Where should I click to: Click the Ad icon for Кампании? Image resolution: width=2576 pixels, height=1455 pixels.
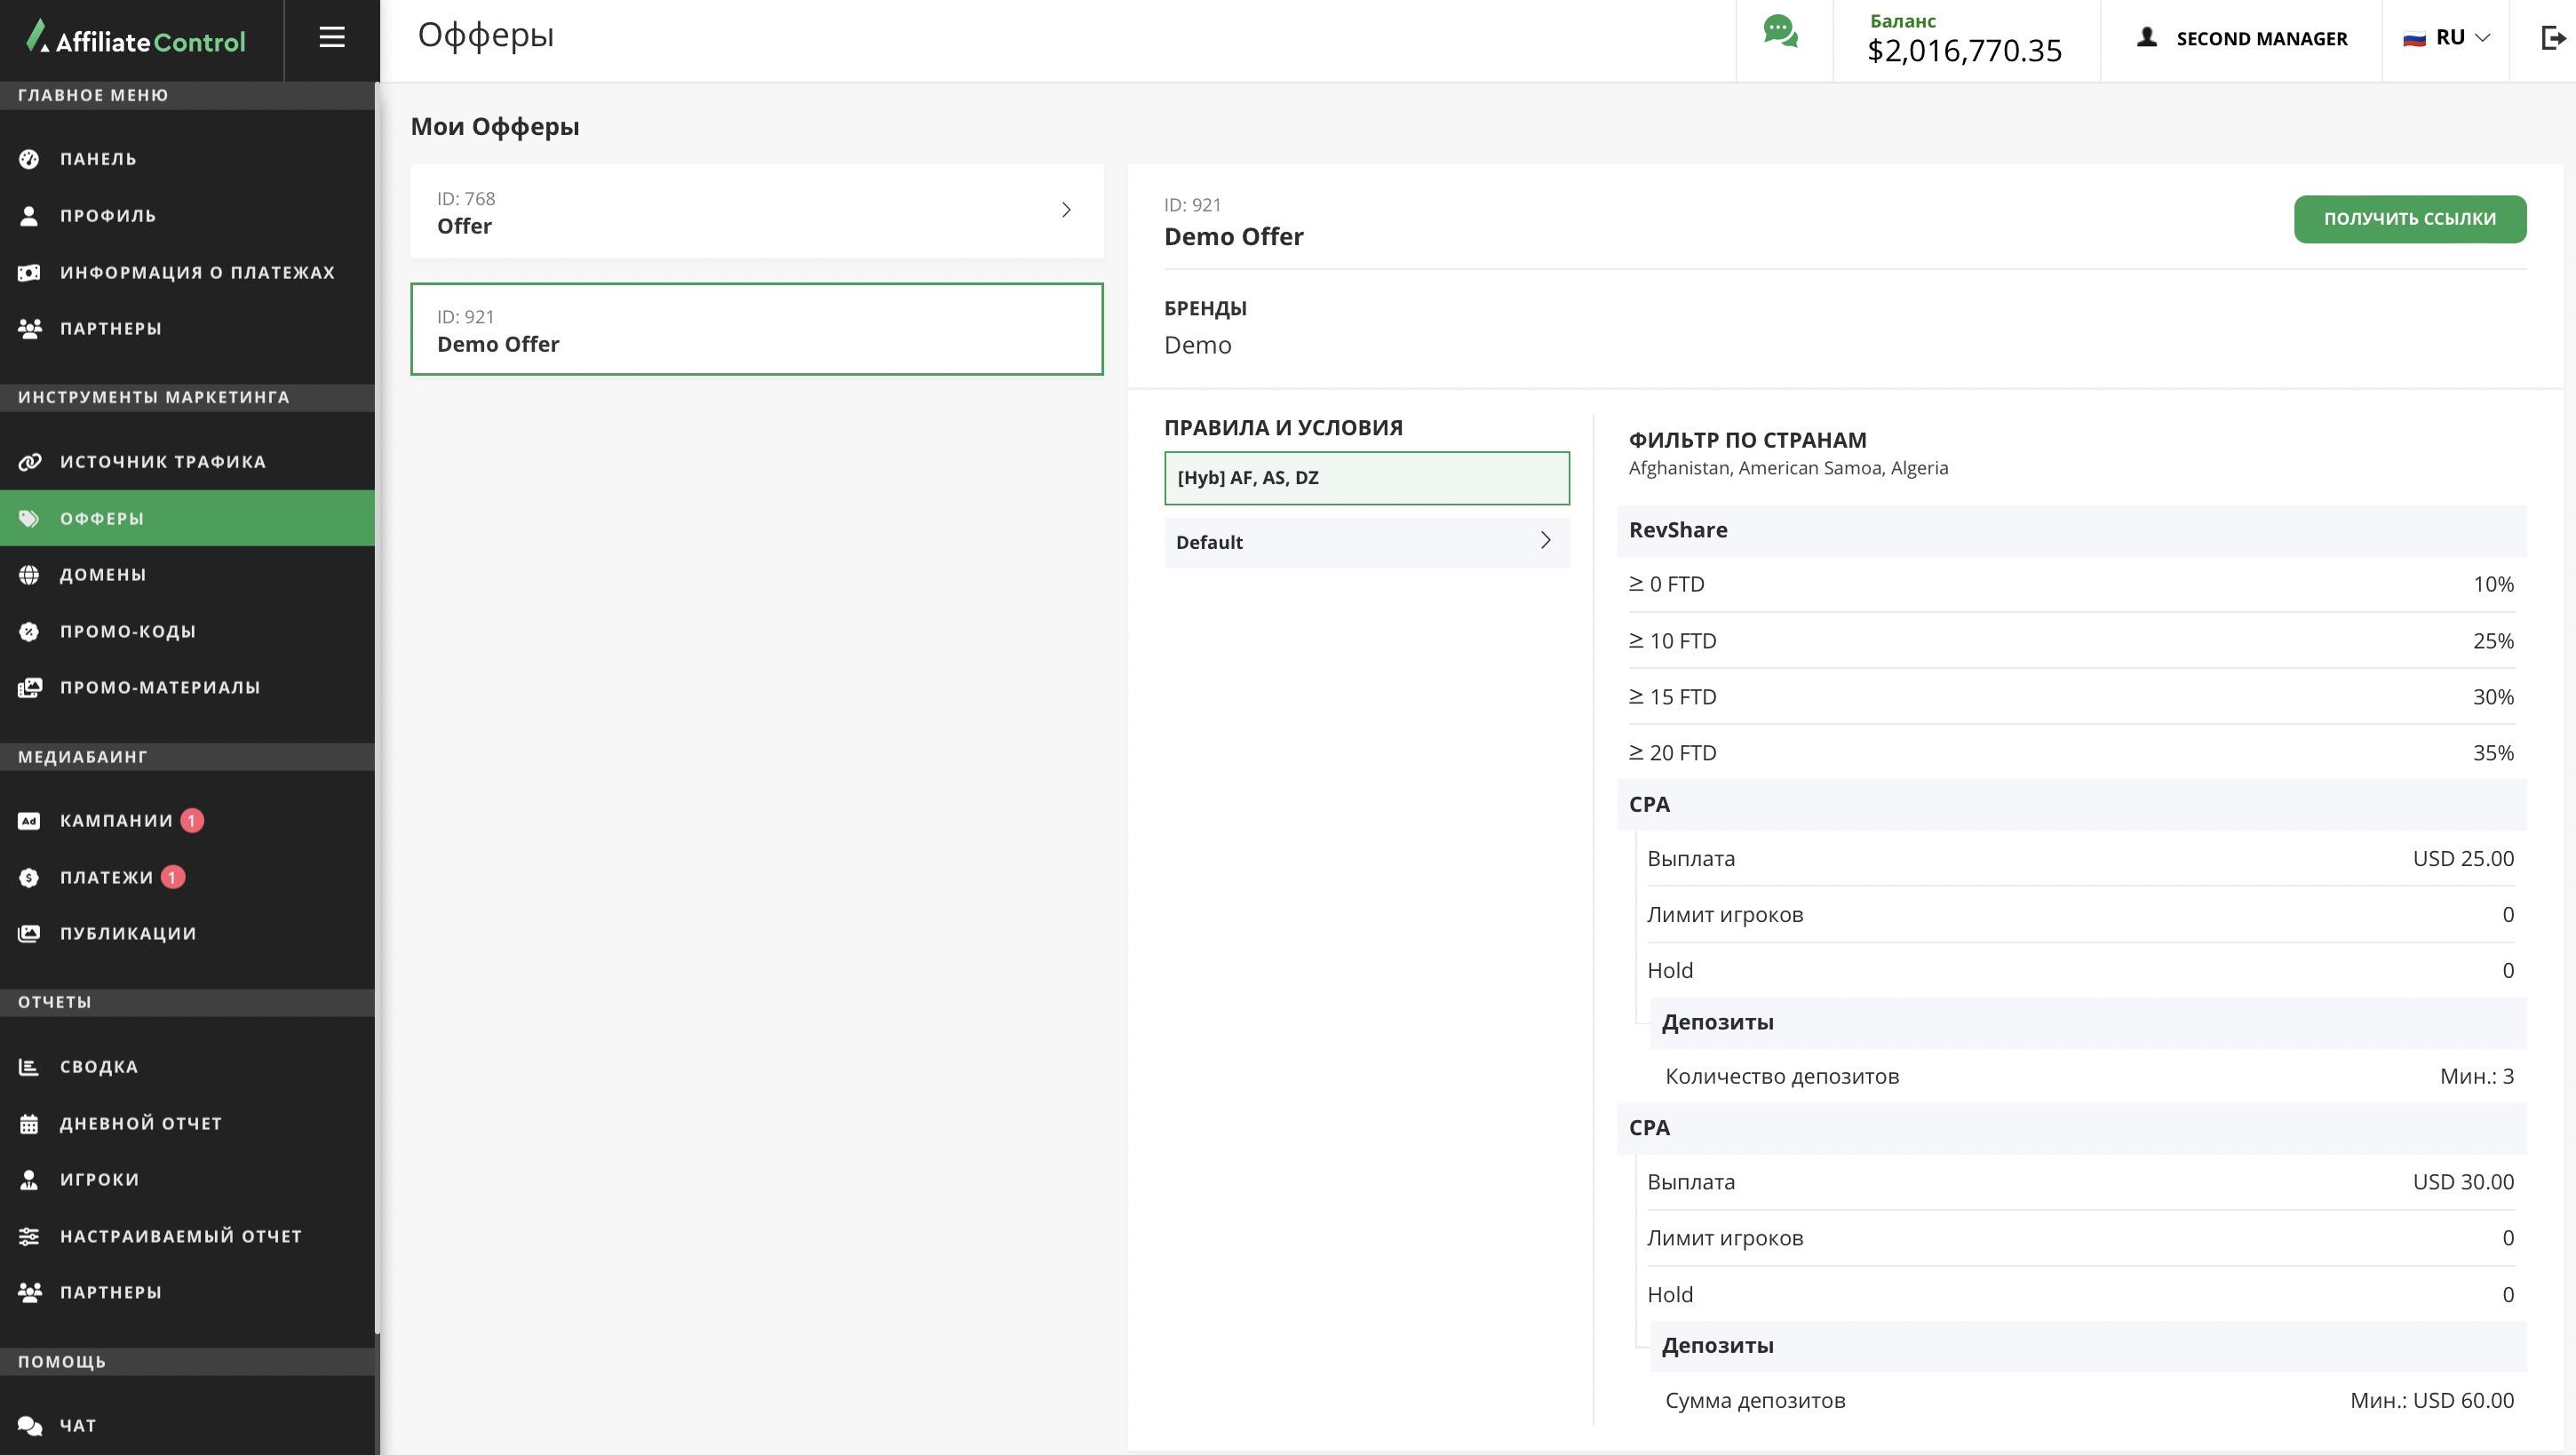coord(29,821)
